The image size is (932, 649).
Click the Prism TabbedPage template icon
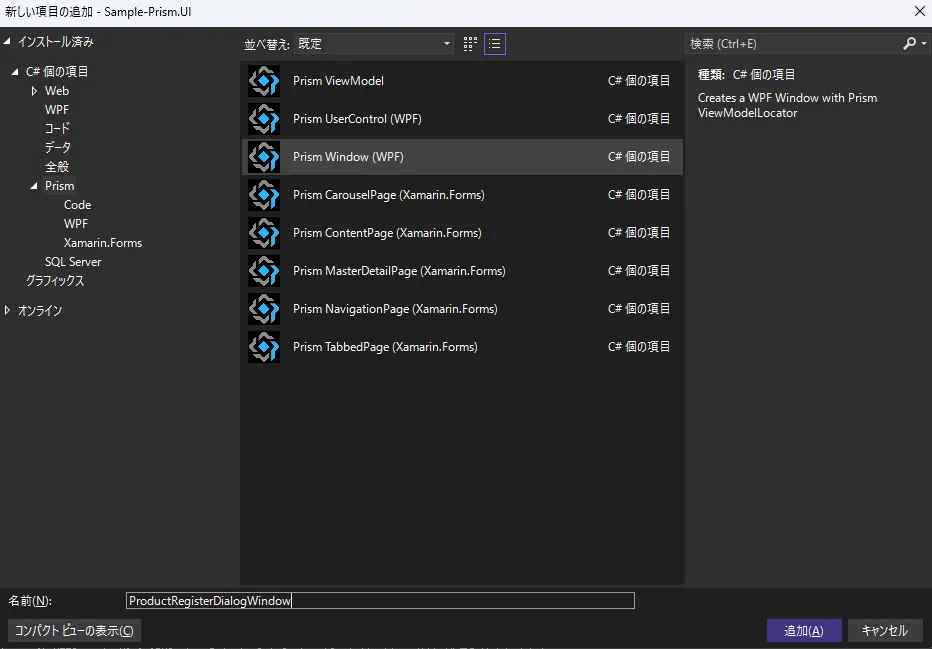(264, 347)
